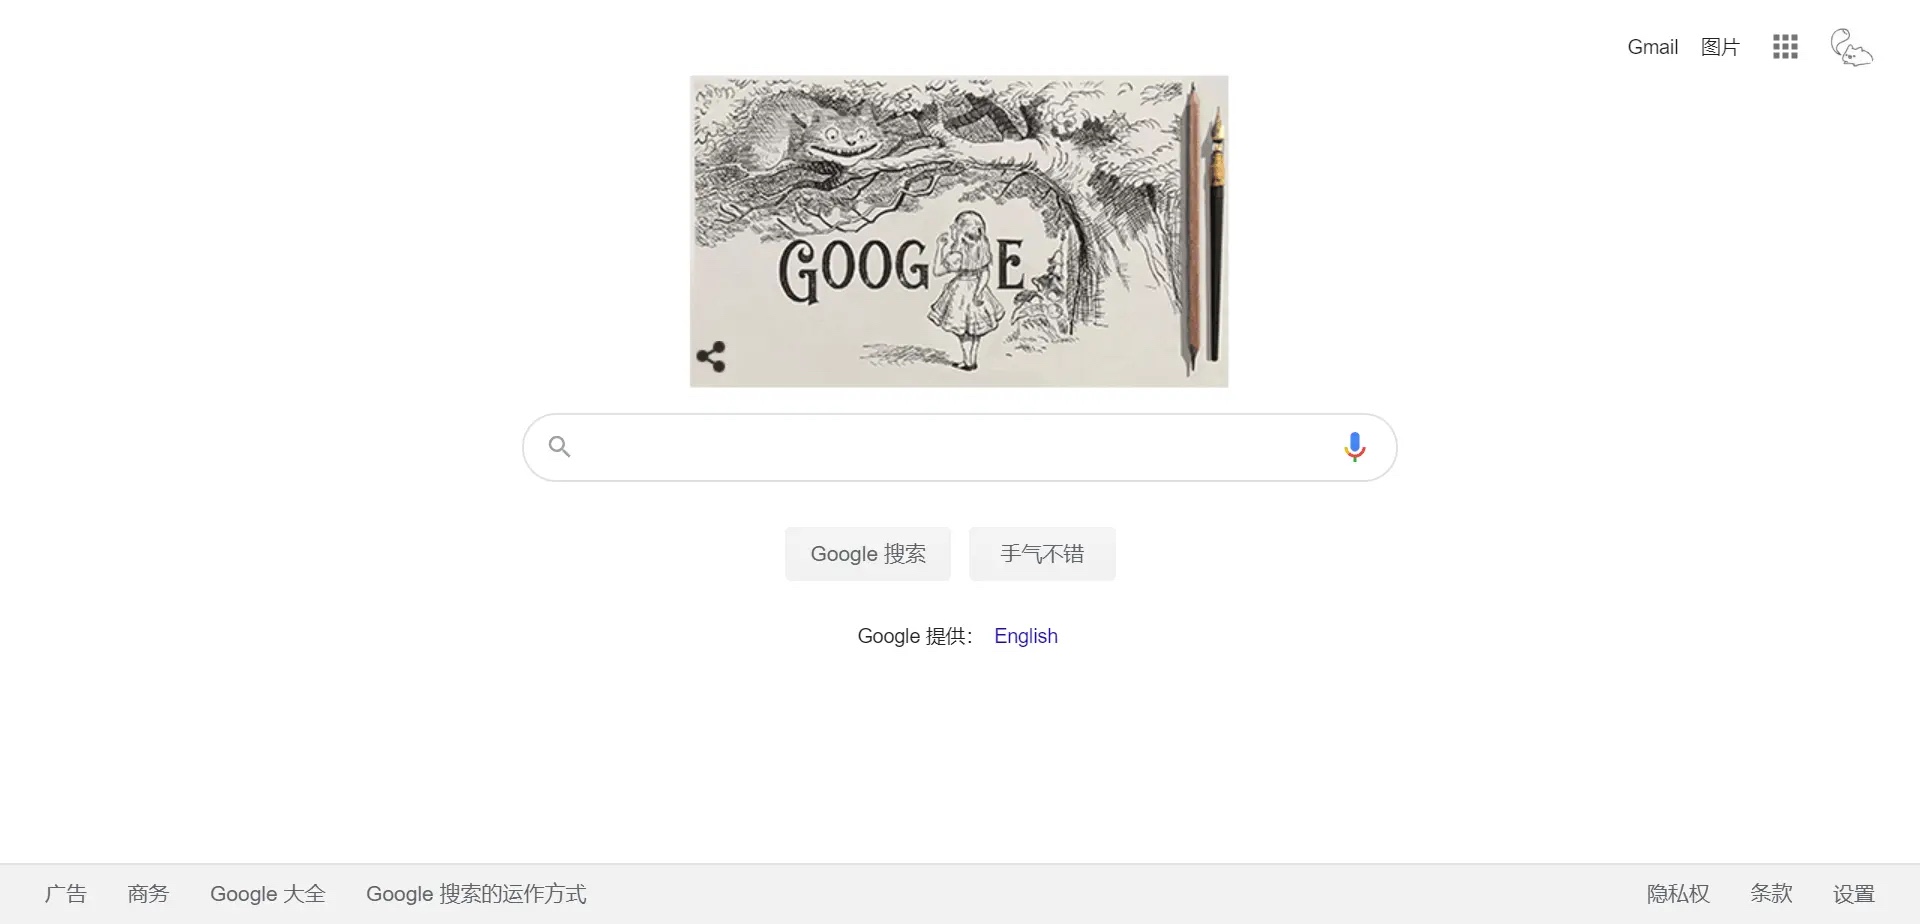The width and height of the screenshot is (1920, 924).
Task: Expand the 设置 settings menu
Action: (1854, 894)
